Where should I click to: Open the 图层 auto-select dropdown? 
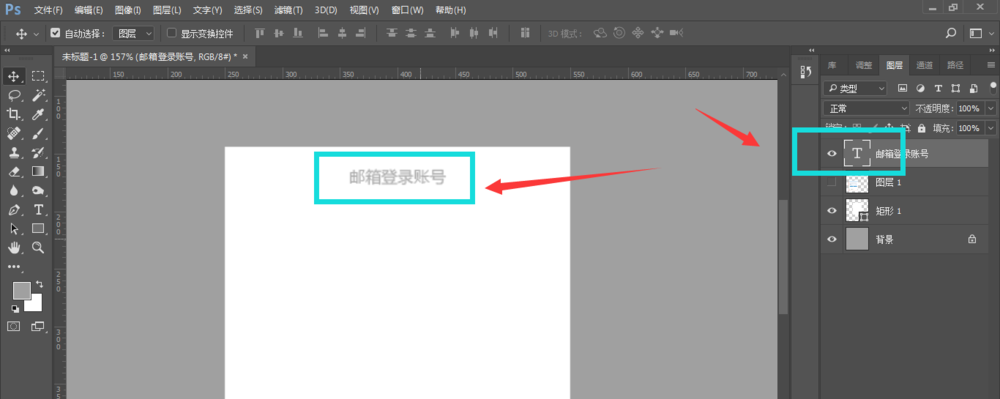point(134,33)
